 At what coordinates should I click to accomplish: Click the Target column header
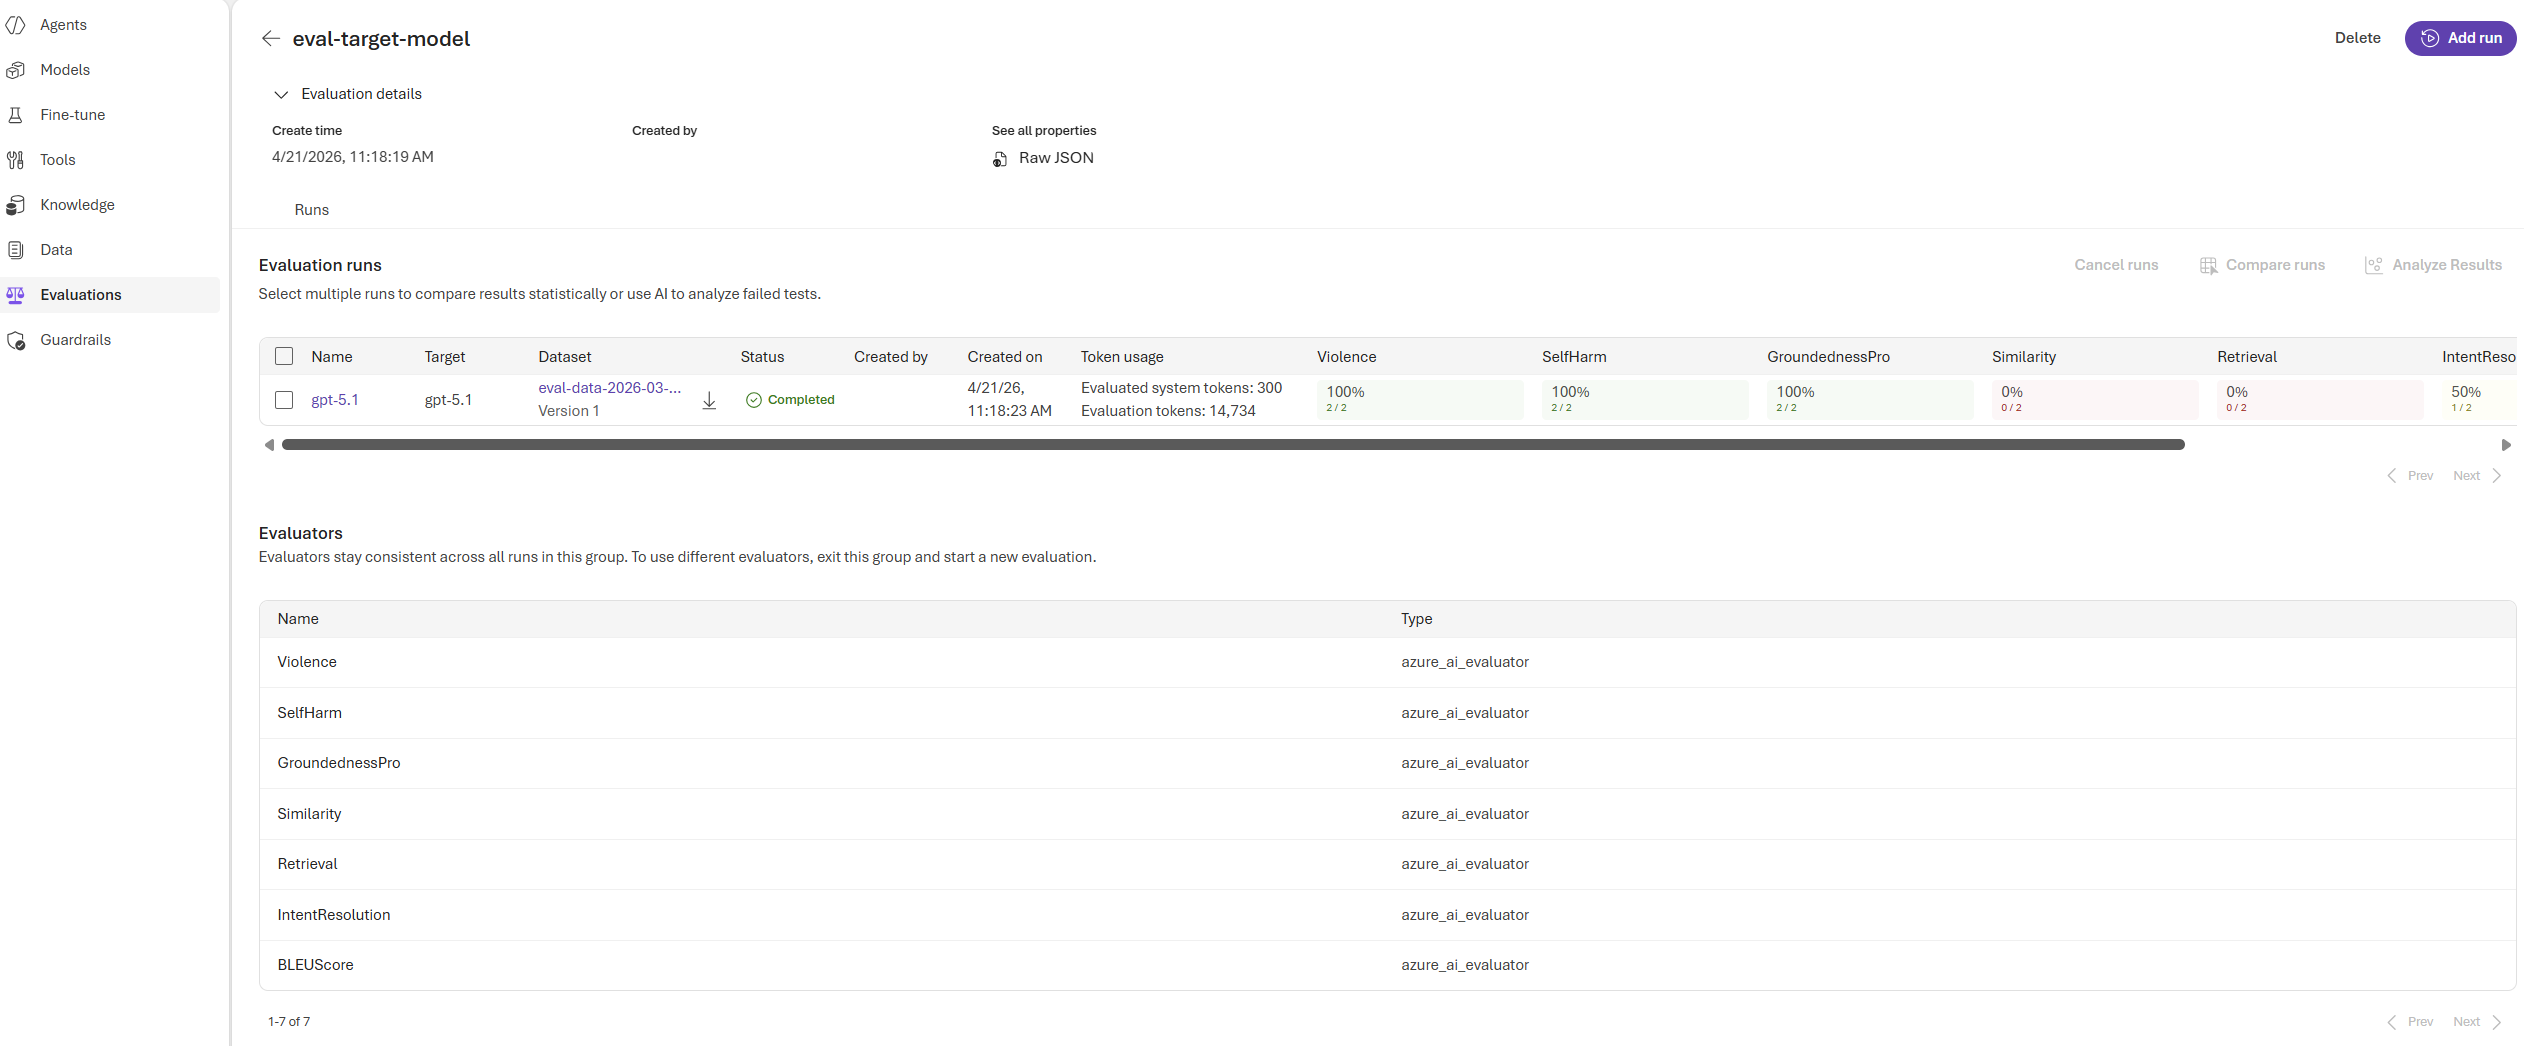point(445,357)
